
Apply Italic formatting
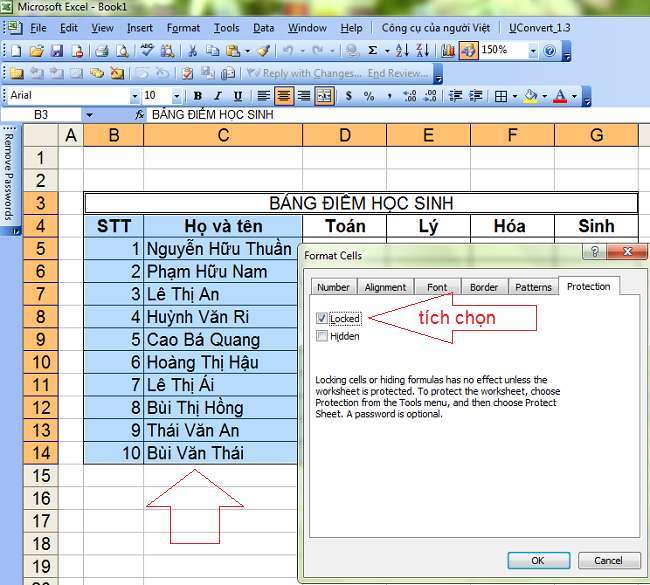(218, 96)
